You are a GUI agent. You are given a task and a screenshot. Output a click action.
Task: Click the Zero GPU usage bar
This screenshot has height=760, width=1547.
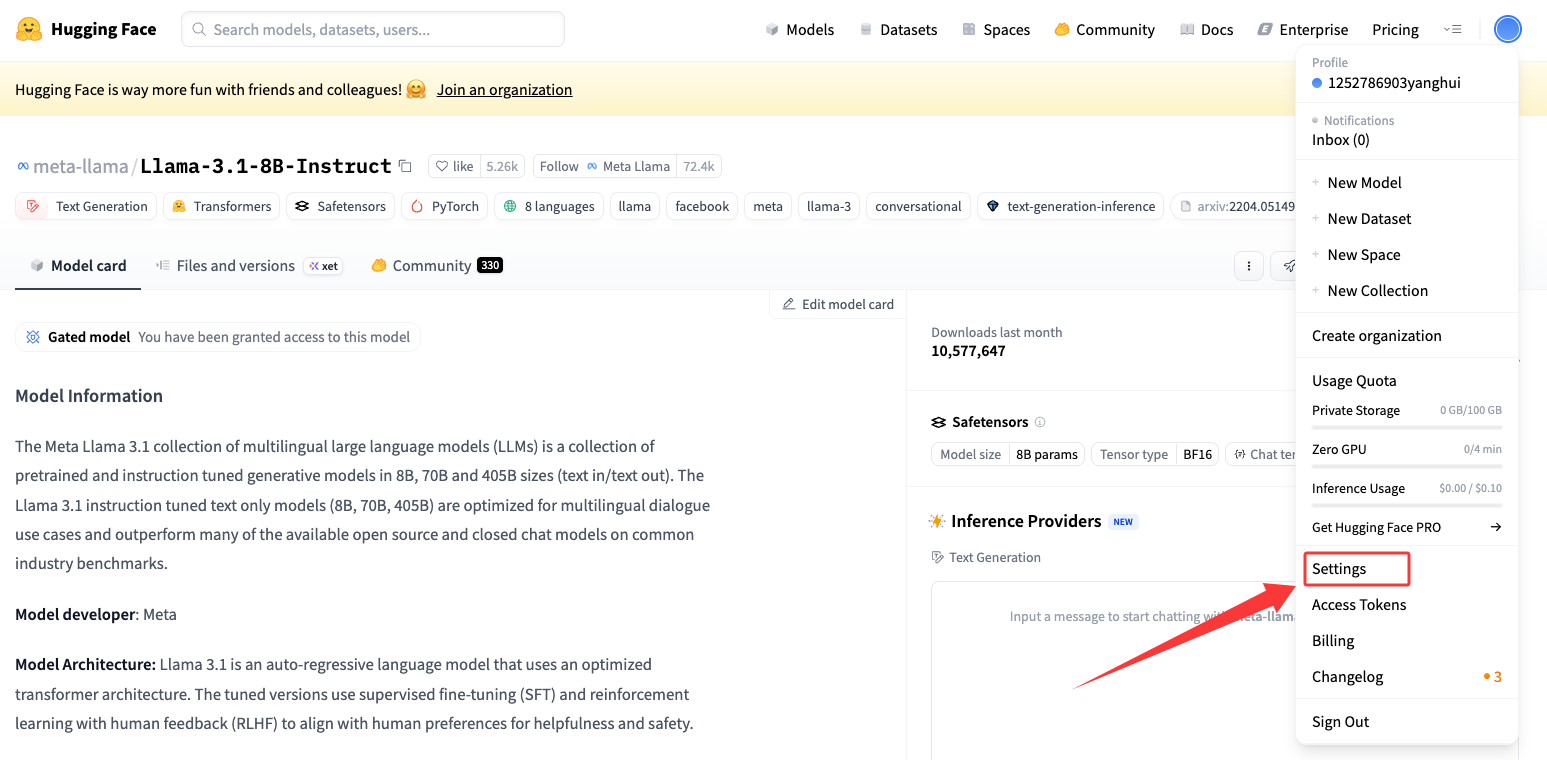1407,466
